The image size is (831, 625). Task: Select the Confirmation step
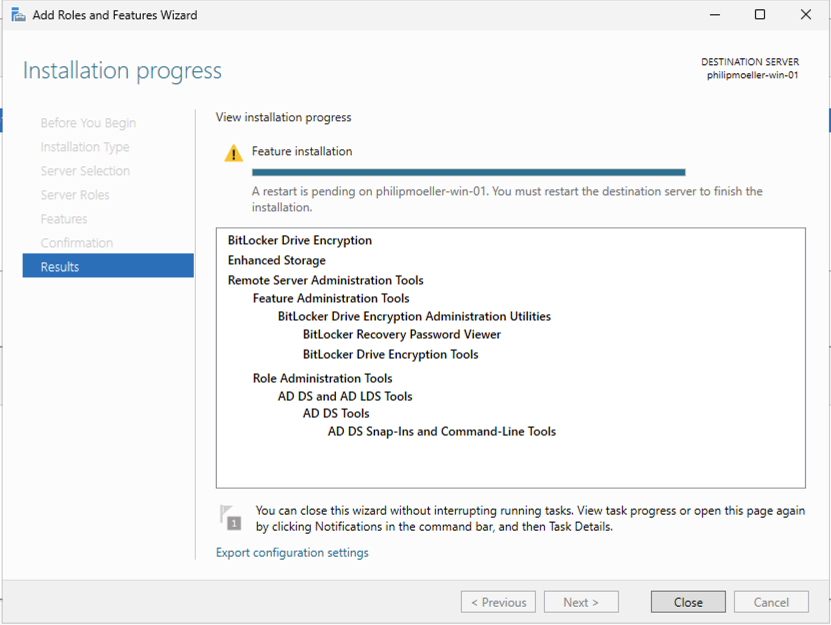click(x=77, y=243)
